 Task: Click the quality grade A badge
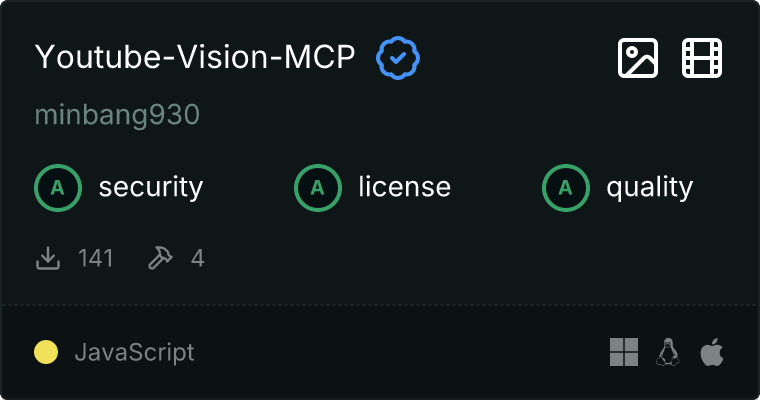[x=566, y=187]
